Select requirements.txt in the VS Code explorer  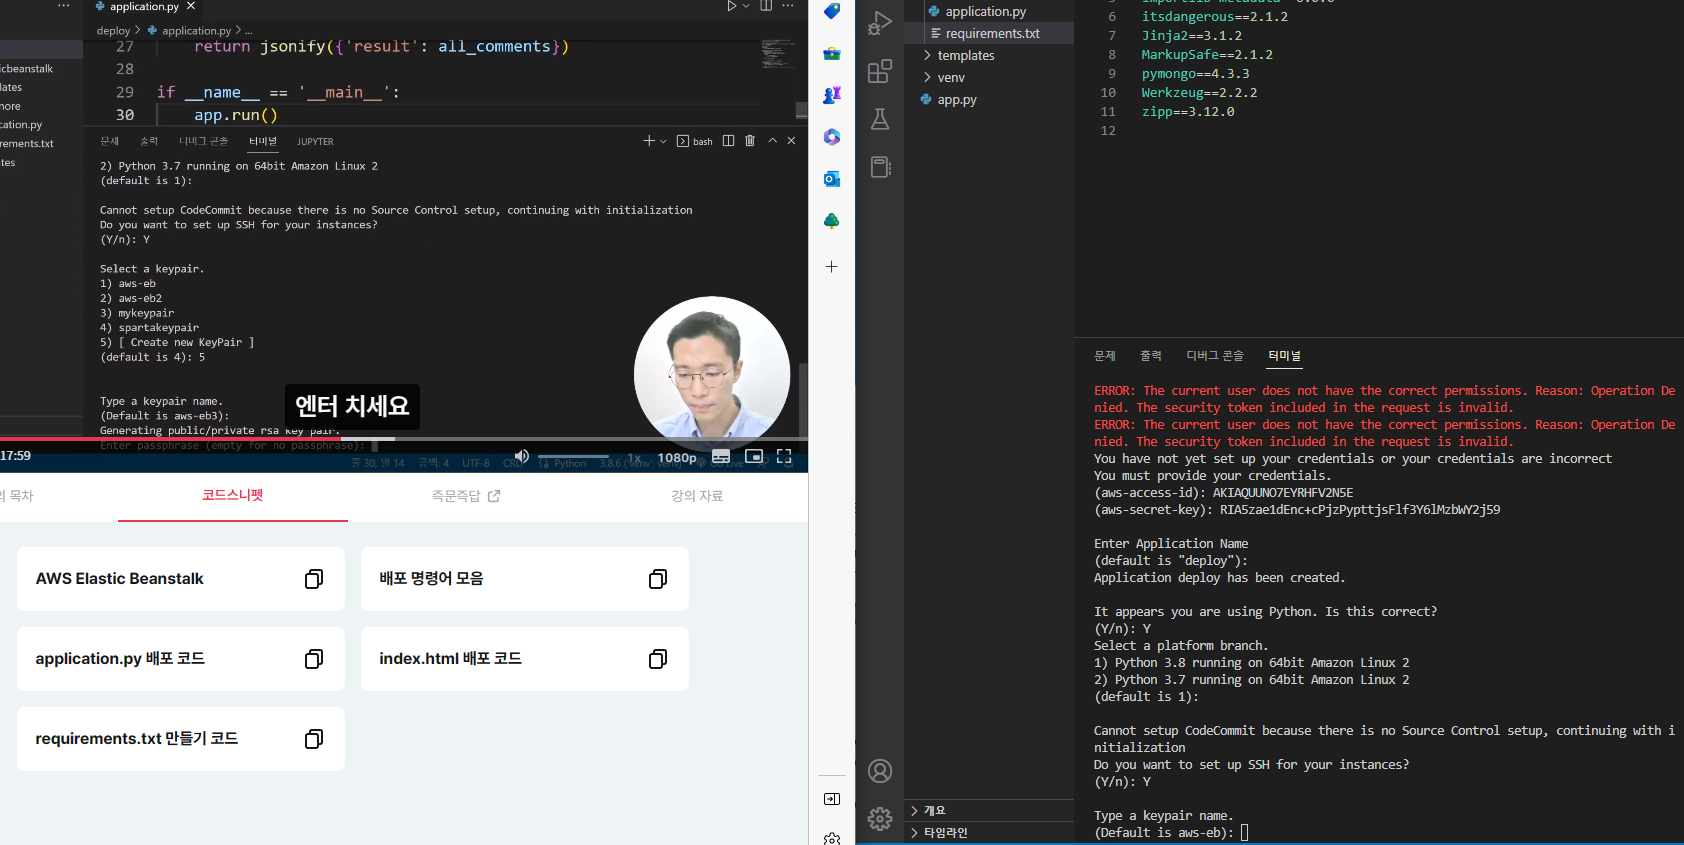click(x=989, y=33)
